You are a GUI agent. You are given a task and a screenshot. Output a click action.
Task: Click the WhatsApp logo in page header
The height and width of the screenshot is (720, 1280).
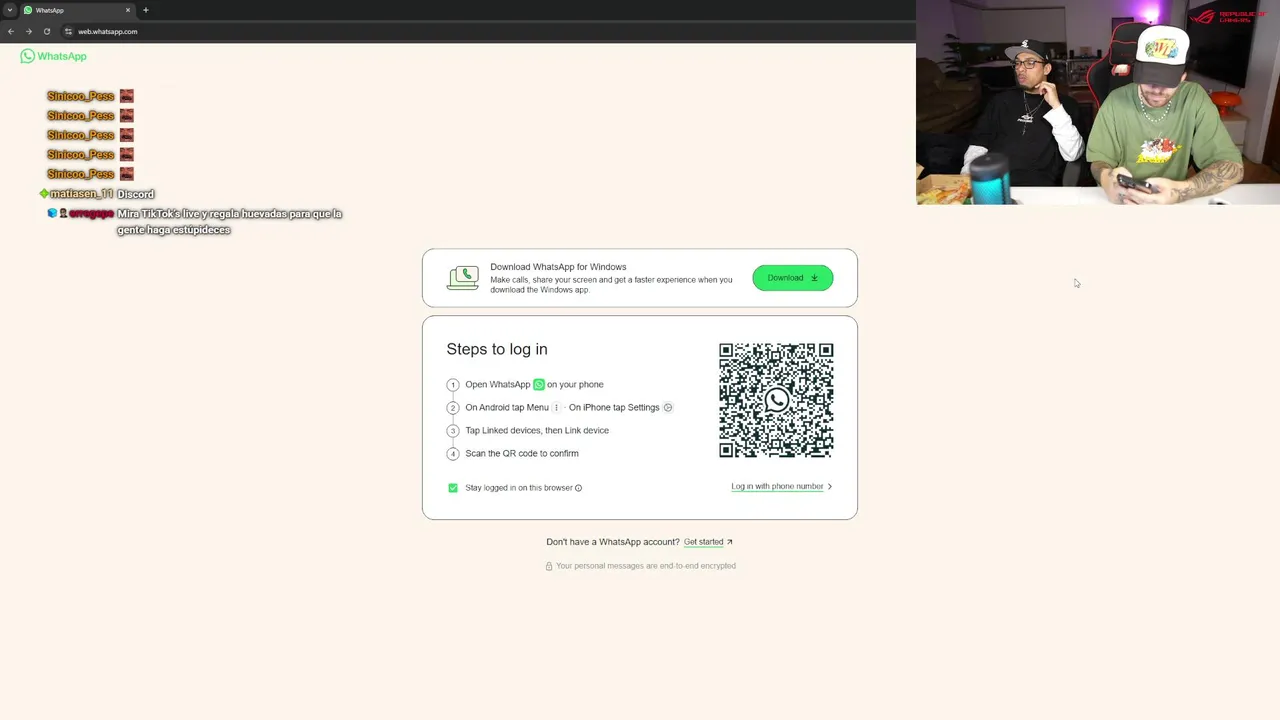click(x=53, y=56)
